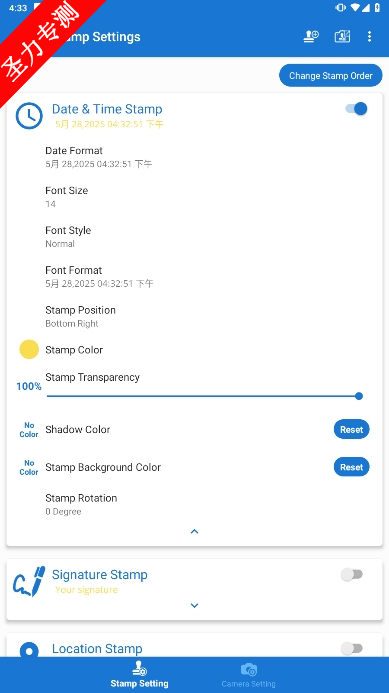Screen dimensions: 389x693
Task: Tap the Date & Time clock icon
Action: pos(29,116)
